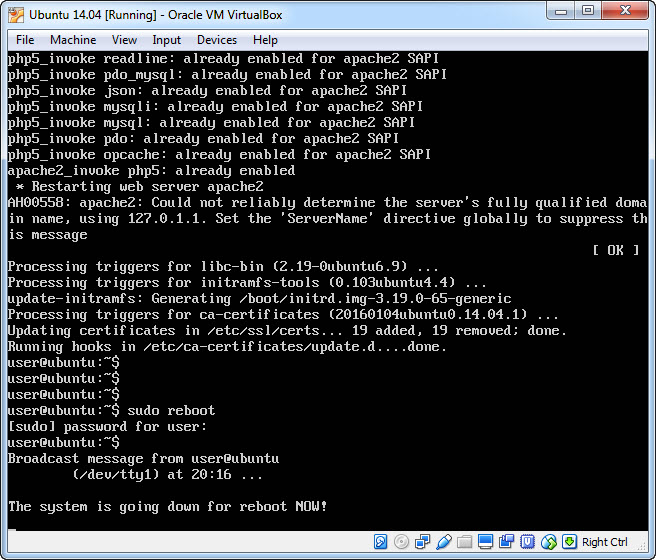The image size is (656, 560).
Task: Click the 'AH00558: apache2' warning line
Action: pyautogui.click(x=327, y=219)
